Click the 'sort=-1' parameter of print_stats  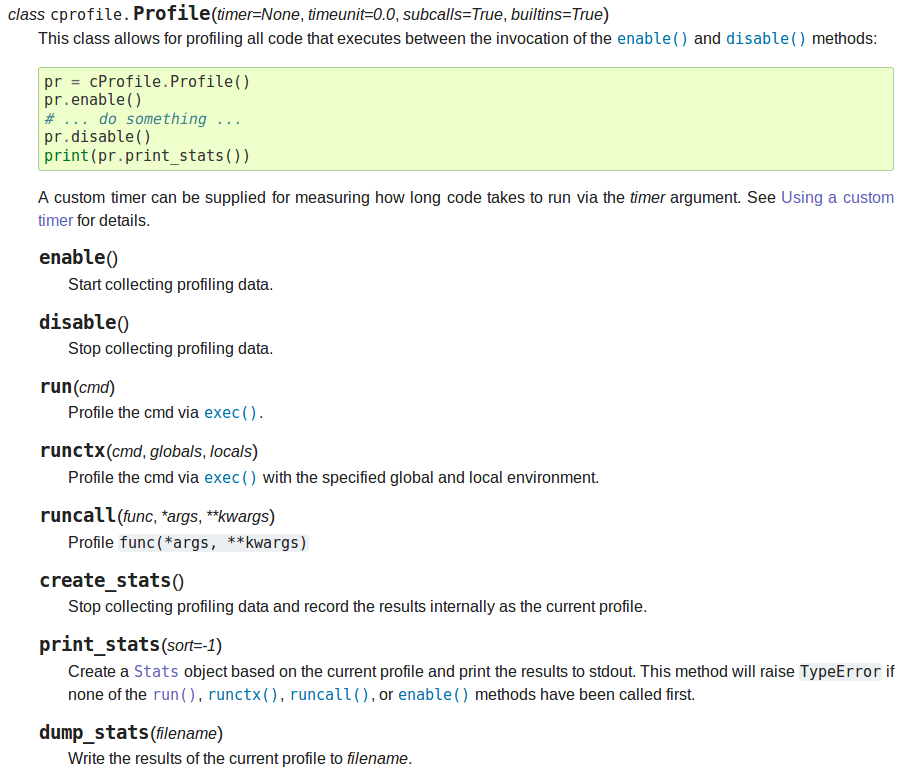tap(191, 646)
